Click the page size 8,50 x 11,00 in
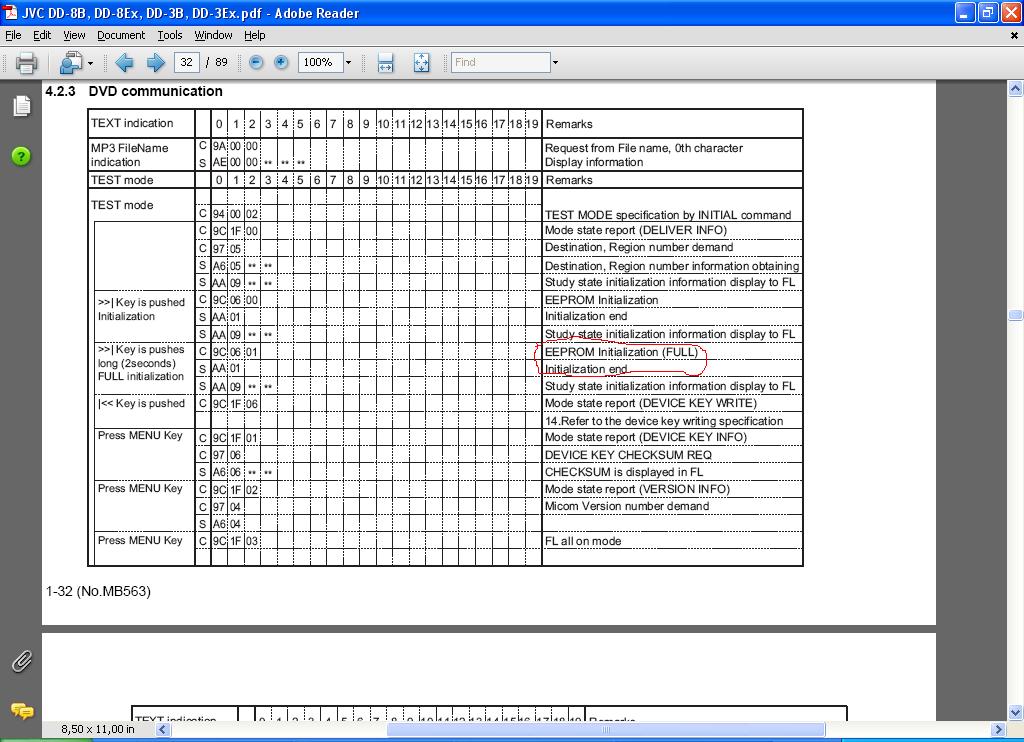Viewport: 1024px width, 742px height. (x=97, y=729)
